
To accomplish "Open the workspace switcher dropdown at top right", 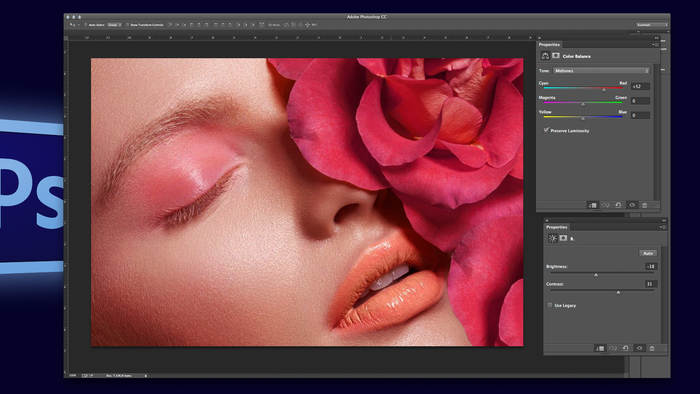I will coord(651,25).
